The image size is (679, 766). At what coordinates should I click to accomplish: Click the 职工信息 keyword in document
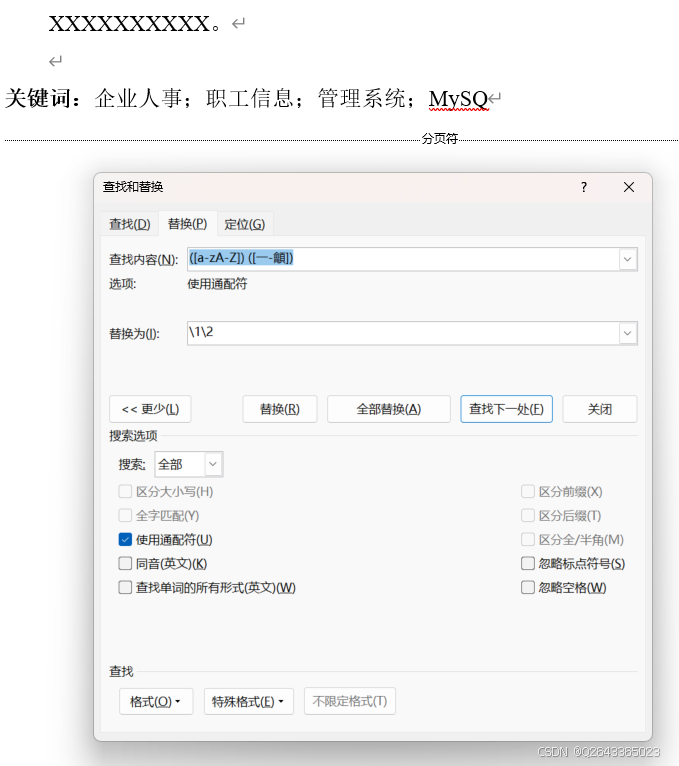click(x=250, y=98)
